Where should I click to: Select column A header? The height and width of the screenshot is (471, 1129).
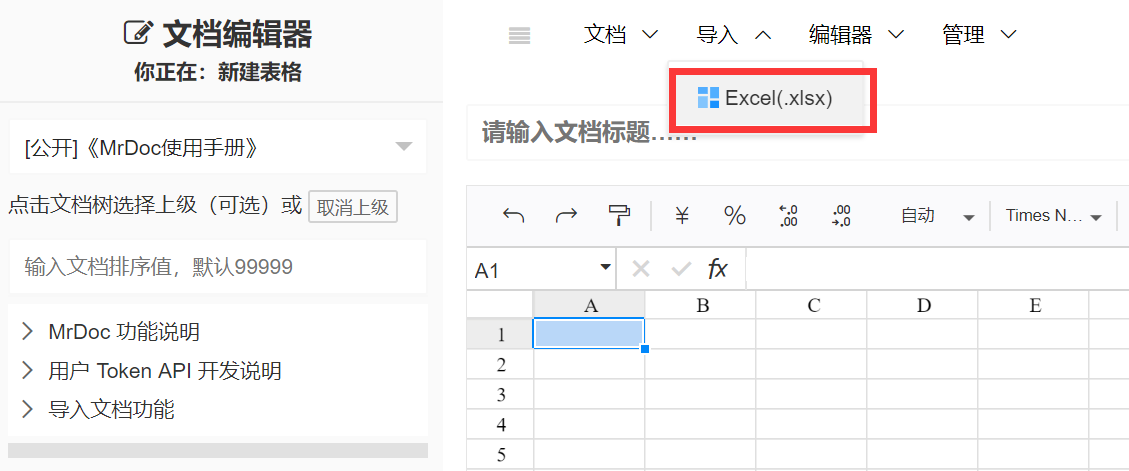(589, 305)
